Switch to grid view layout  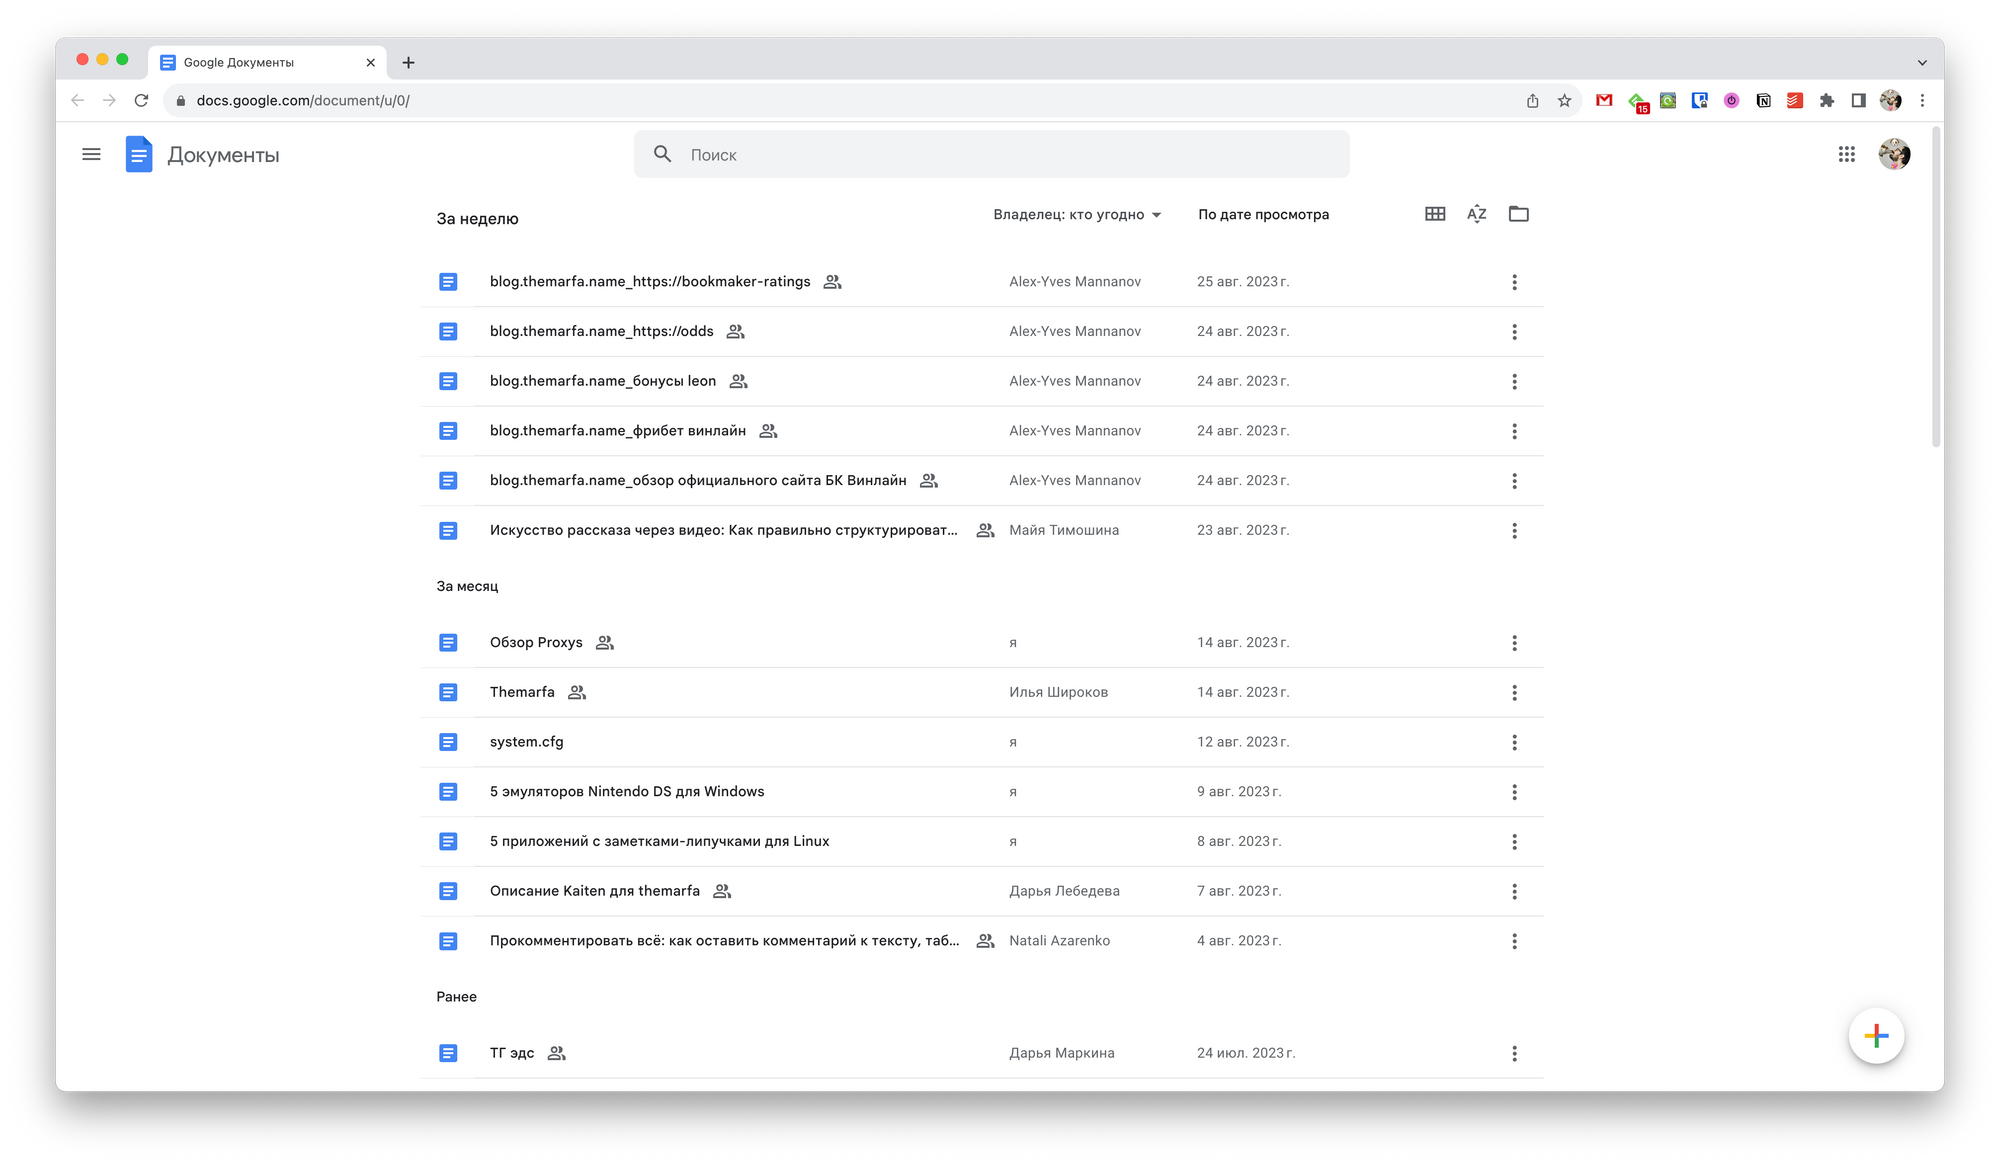1435,214
